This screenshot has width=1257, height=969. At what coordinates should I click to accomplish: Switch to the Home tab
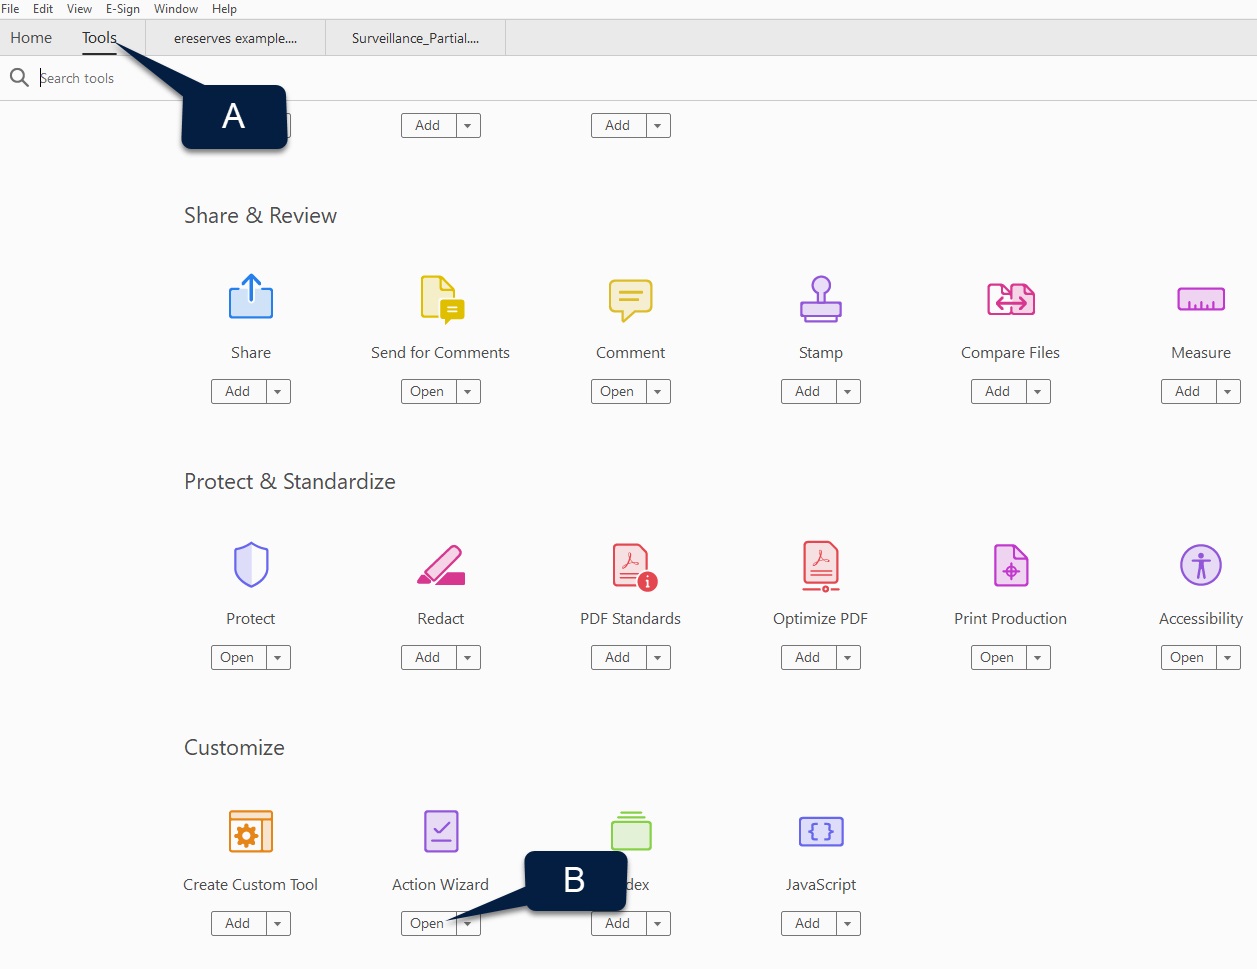pos(30,37)
